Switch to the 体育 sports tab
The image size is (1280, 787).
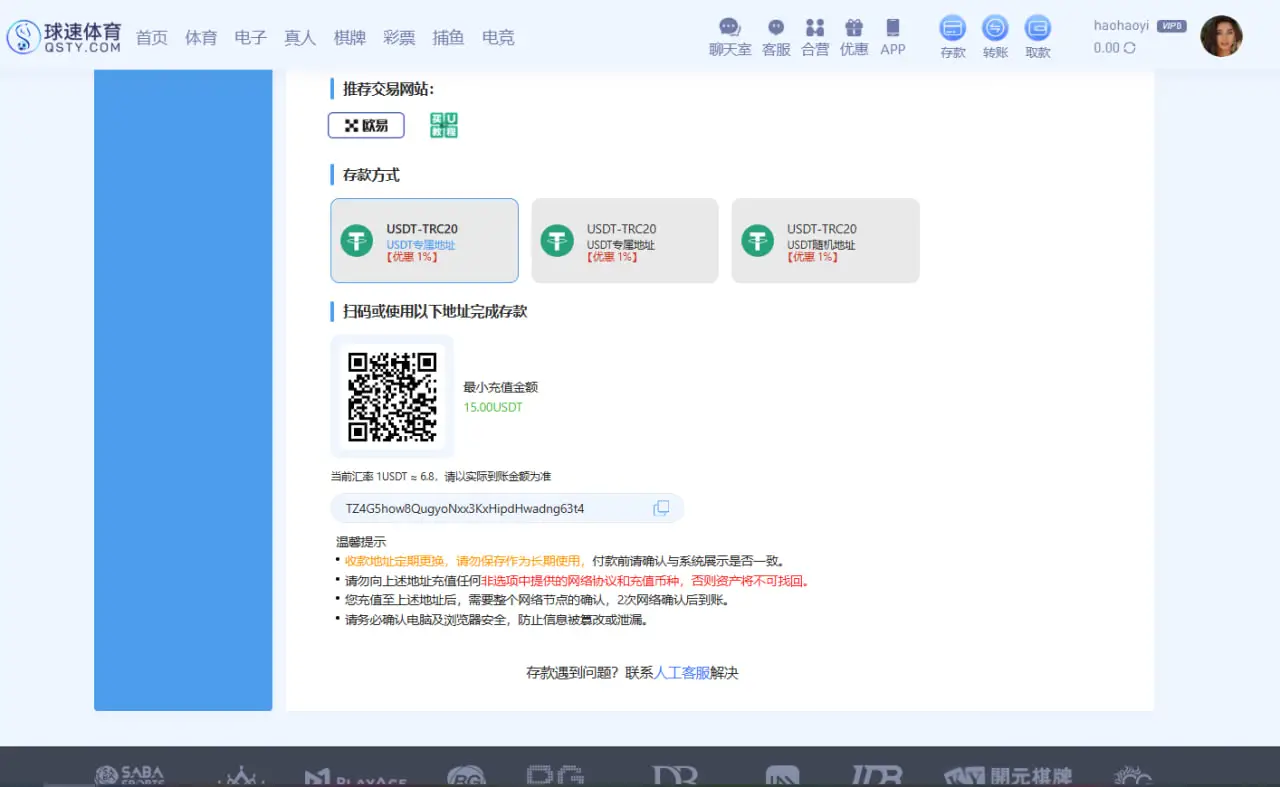201,37
